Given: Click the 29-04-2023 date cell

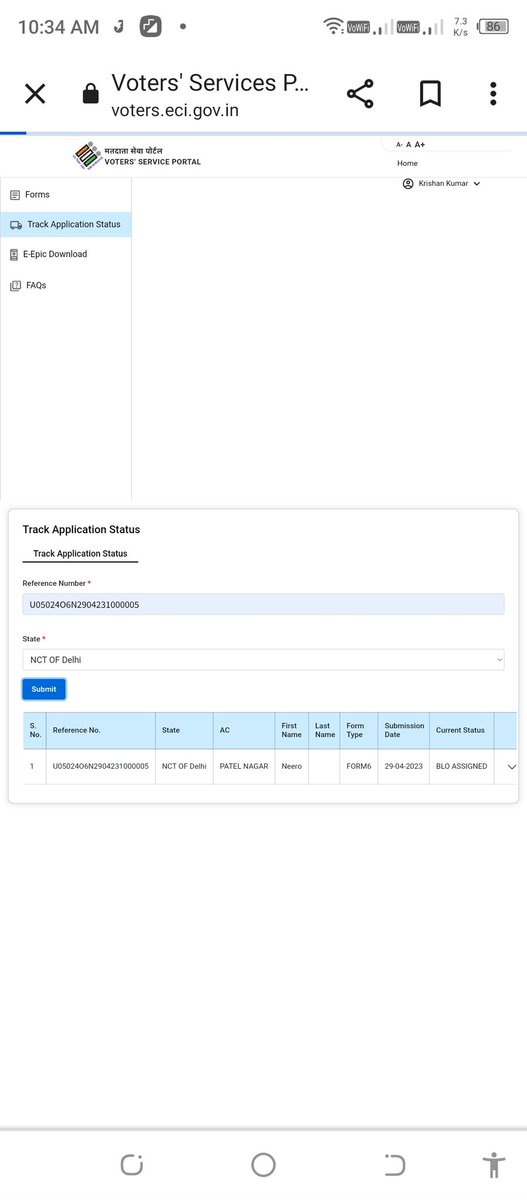Looking at the screenshot, I should point(405,766).
